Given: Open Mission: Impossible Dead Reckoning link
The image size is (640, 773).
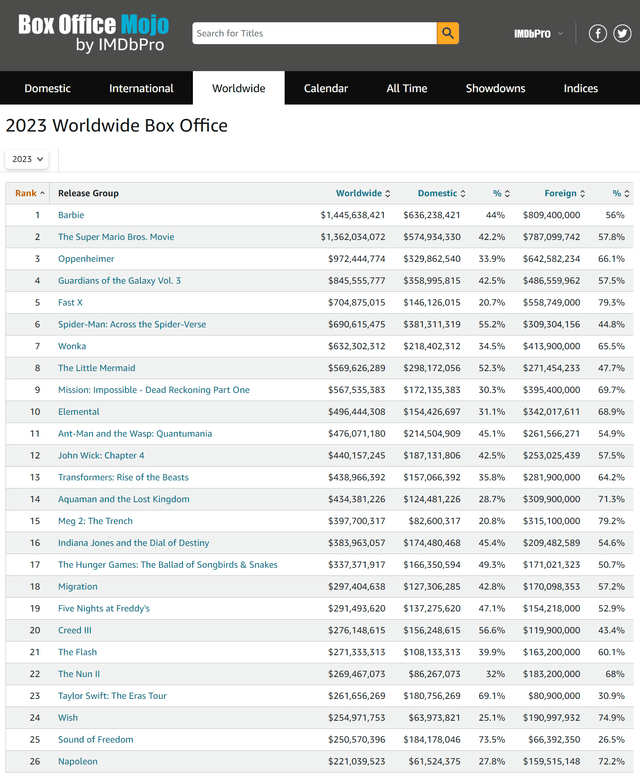Looking at the screenshot, I should [x=154, y=390].
